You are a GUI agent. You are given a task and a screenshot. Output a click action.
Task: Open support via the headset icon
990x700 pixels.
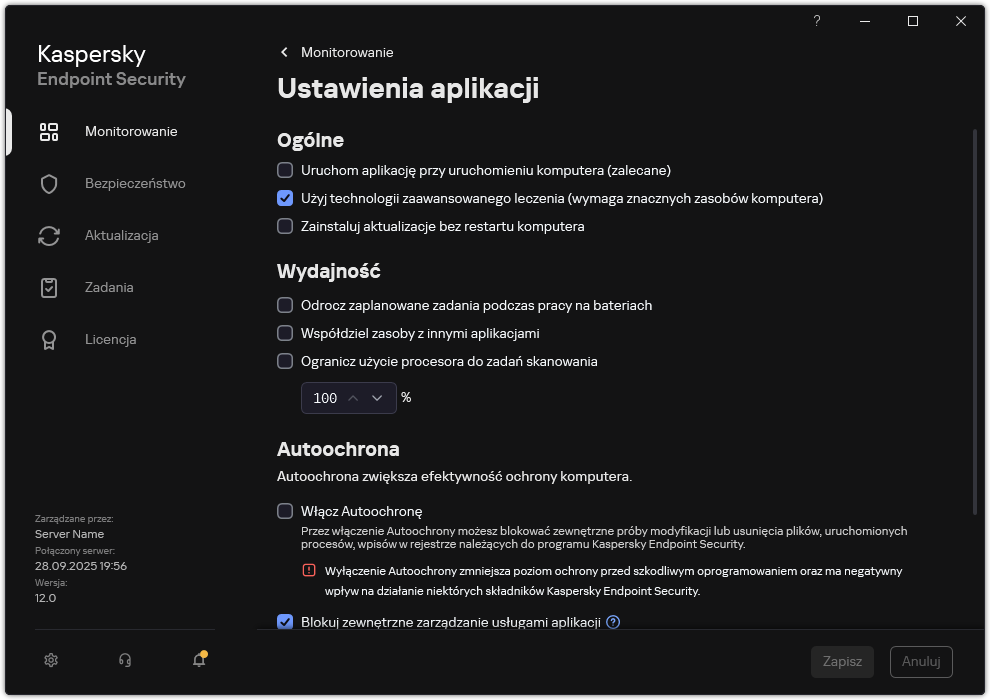[124, 660]
